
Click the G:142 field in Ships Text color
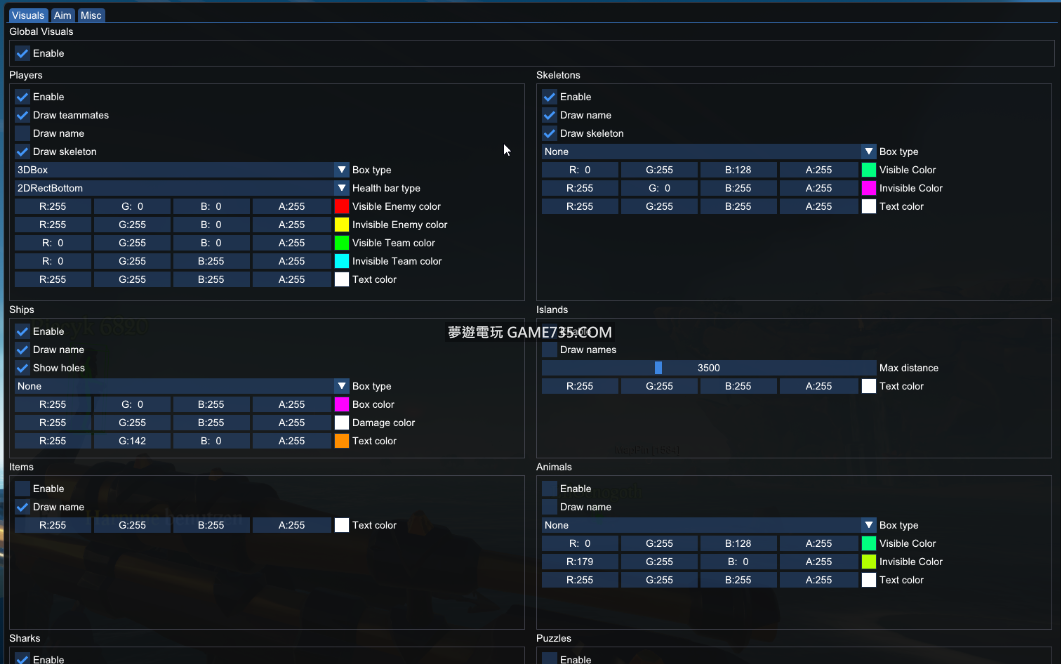point(132,441)
